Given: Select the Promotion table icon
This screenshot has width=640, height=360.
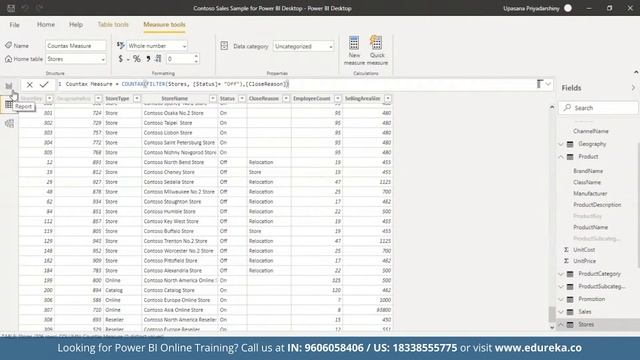Looking at the screenshot, I should point(570,299).
